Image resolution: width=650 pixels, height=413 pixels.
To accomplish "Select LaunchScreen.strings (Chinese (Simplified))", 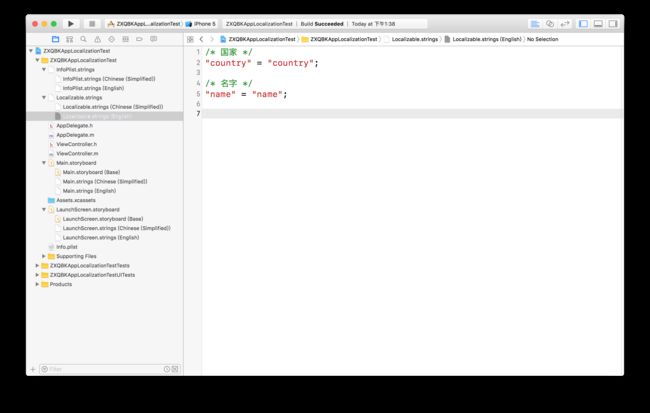I will pyautogui.click(x=116, y=228).
